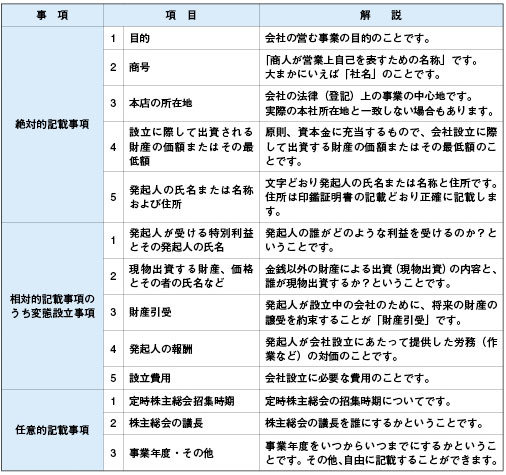Click explanation 会社の法律（登記）上の事業の中心地です
This screenshot has height=475, width=506.
coord(381,103)
